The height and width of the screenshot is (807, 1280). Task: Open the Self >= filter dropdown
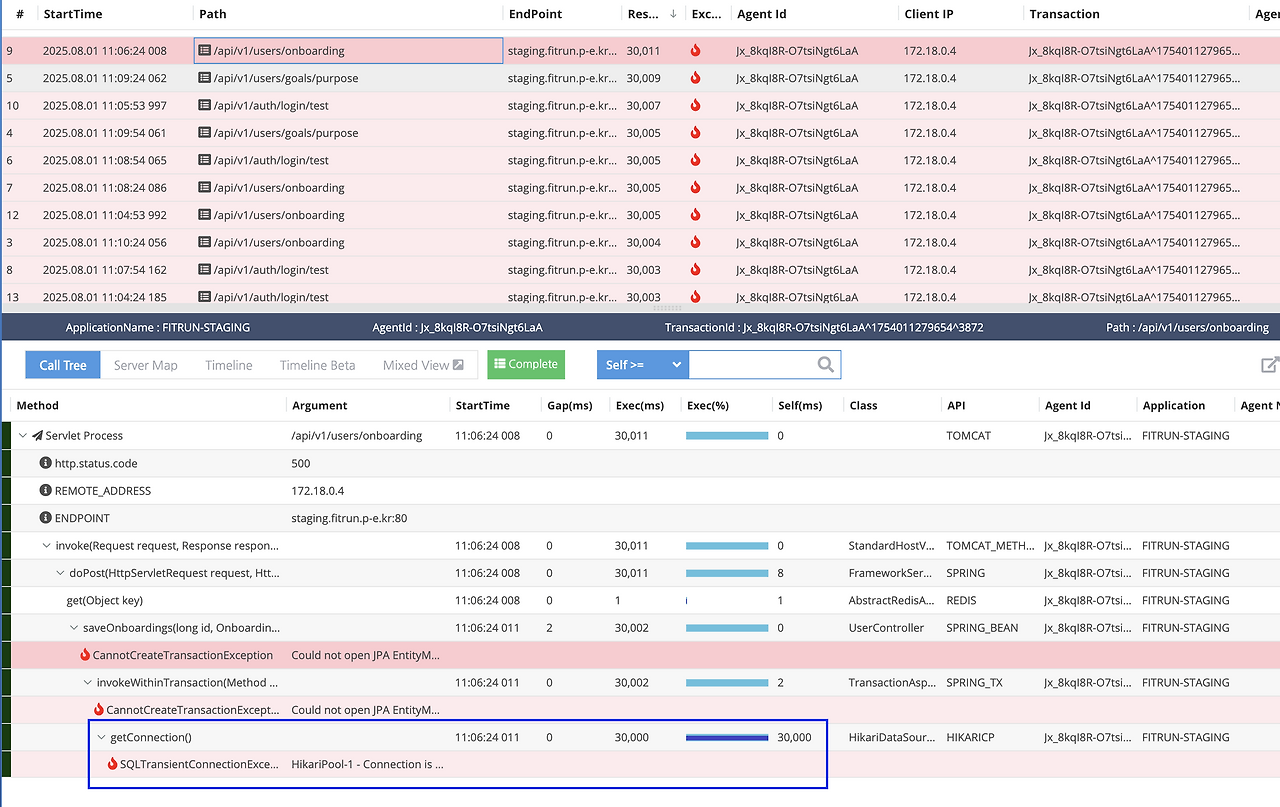(643, 365)
